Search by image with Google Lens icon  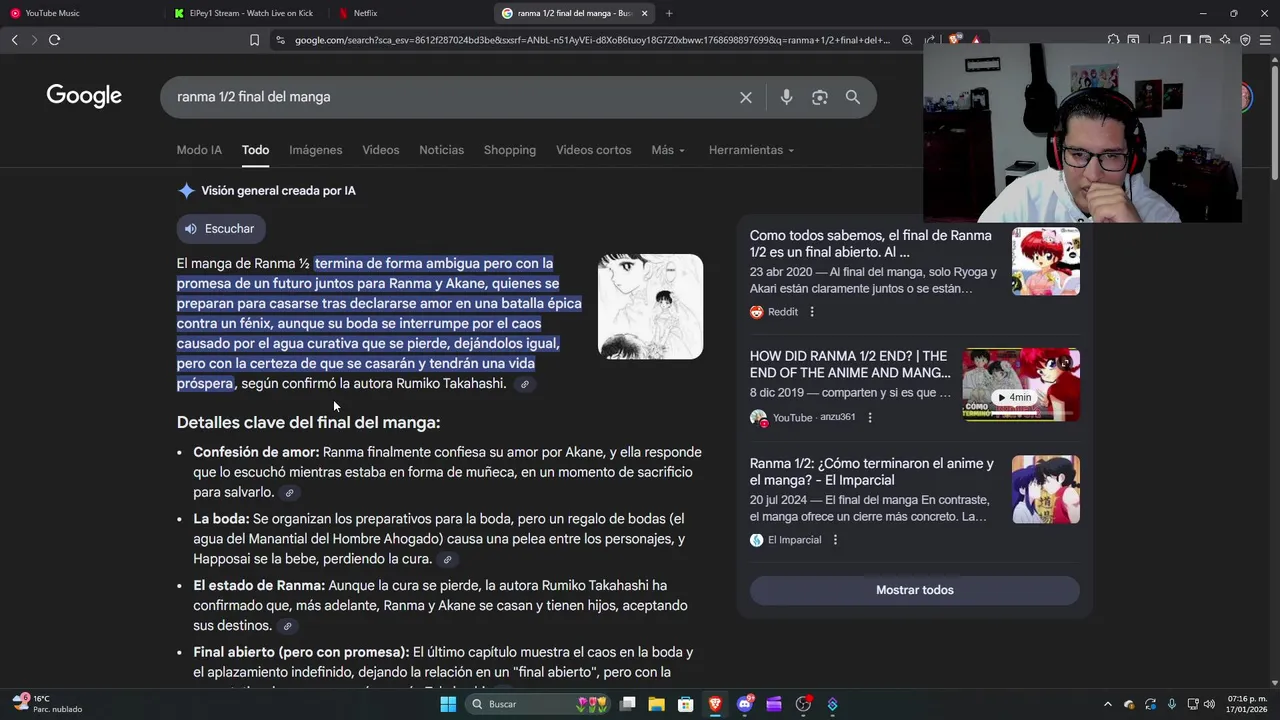click(x=820, y=97)
